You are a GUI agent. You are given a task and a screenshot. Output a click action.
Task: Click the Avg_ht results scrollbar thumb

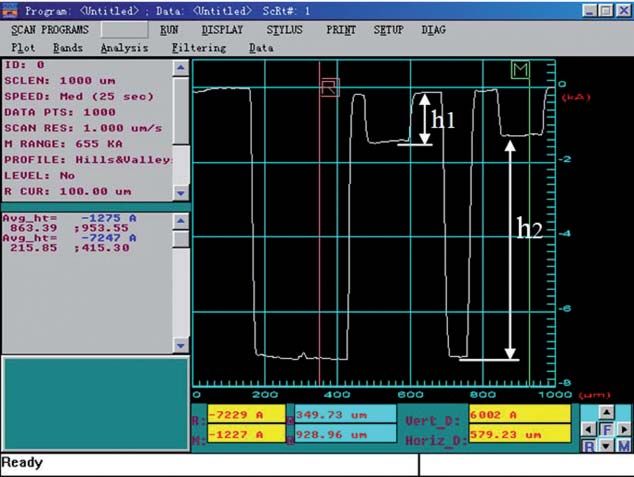(181, 239)
